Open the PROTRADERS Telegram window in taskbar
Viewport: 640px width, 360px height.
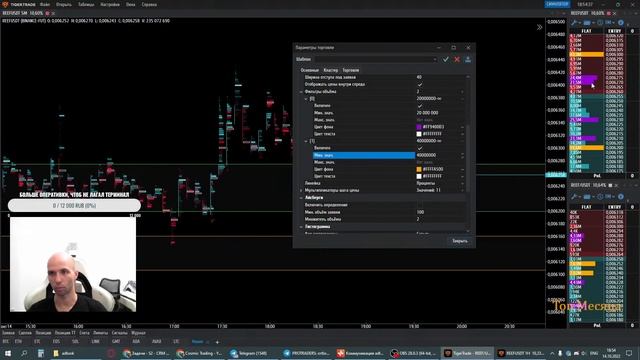(306, 353)
